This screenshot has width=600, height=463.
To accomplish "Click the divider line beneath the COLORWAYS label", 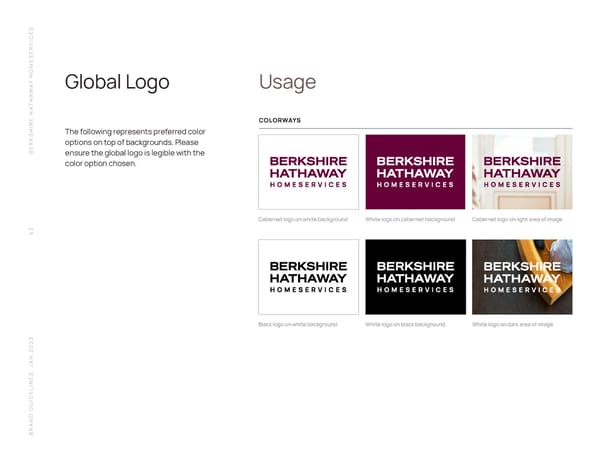I will (x=415, y=128).
